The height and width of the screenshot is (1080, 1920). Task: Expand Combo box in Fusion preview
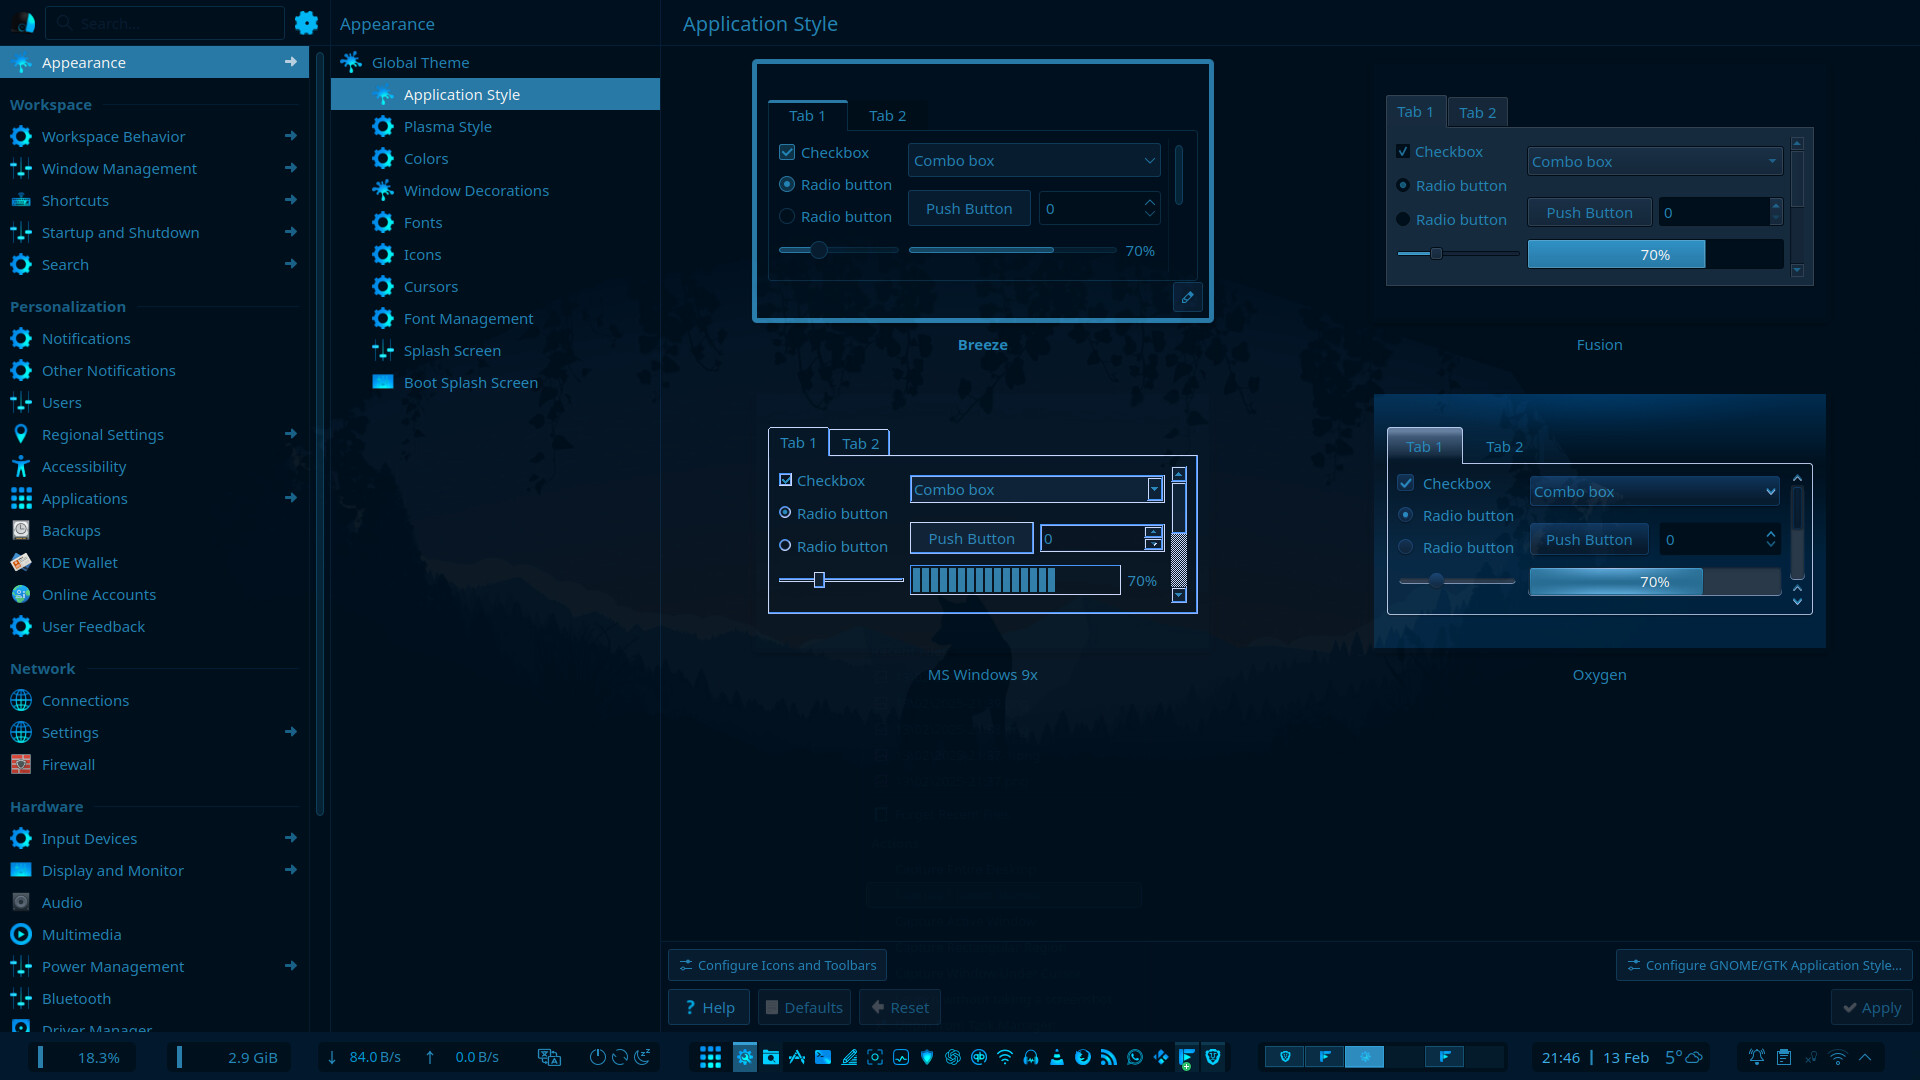1655,162
